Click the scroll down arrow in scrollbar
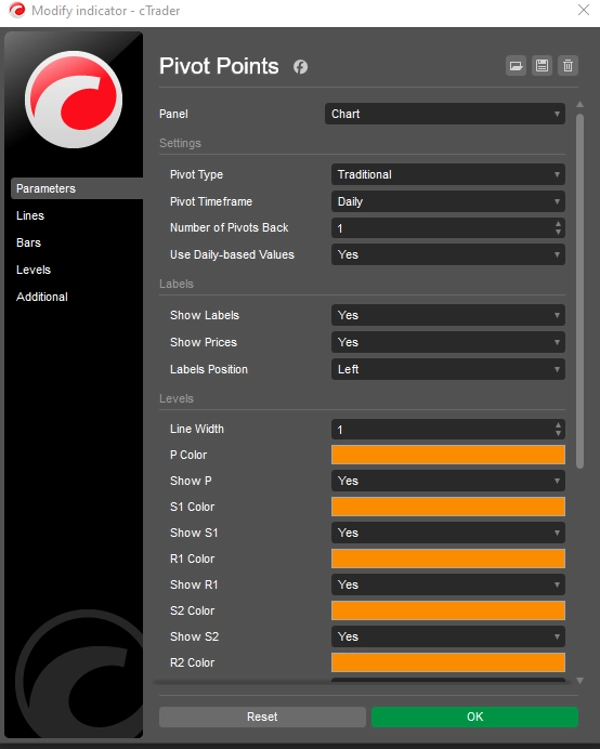600x749 pixels. [x=580, y=680]
